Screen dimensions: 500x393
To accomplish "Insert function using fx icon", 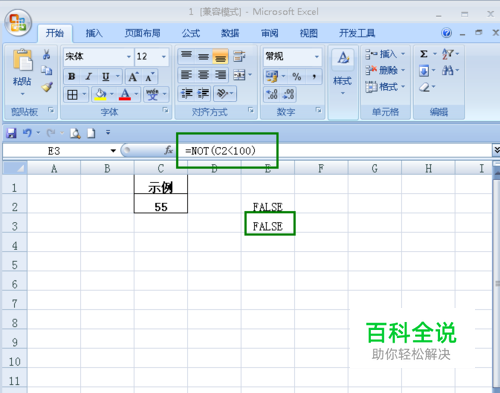I will pyautogui.click(x=169, y=151).
